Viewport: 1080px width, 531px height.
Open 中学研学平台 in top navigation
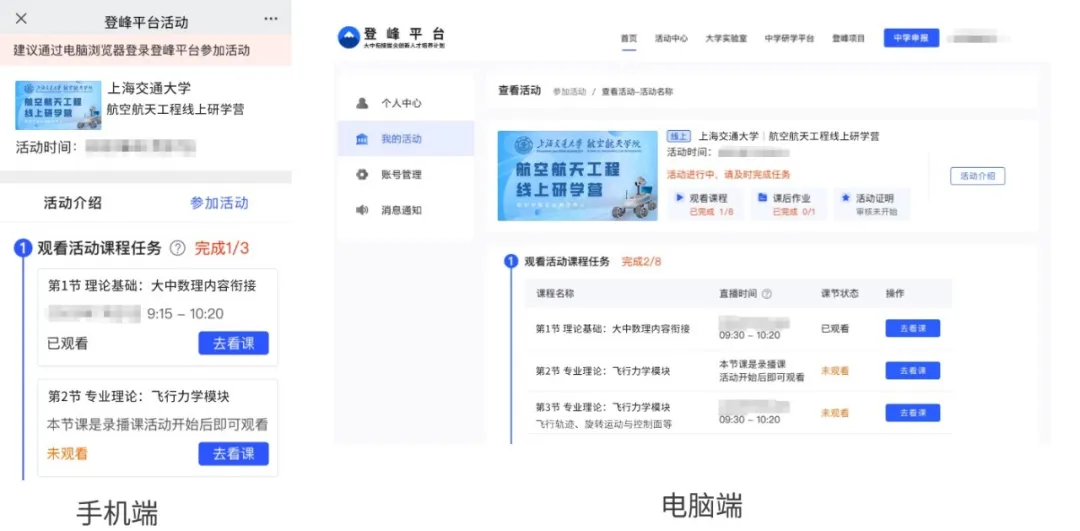788,38
